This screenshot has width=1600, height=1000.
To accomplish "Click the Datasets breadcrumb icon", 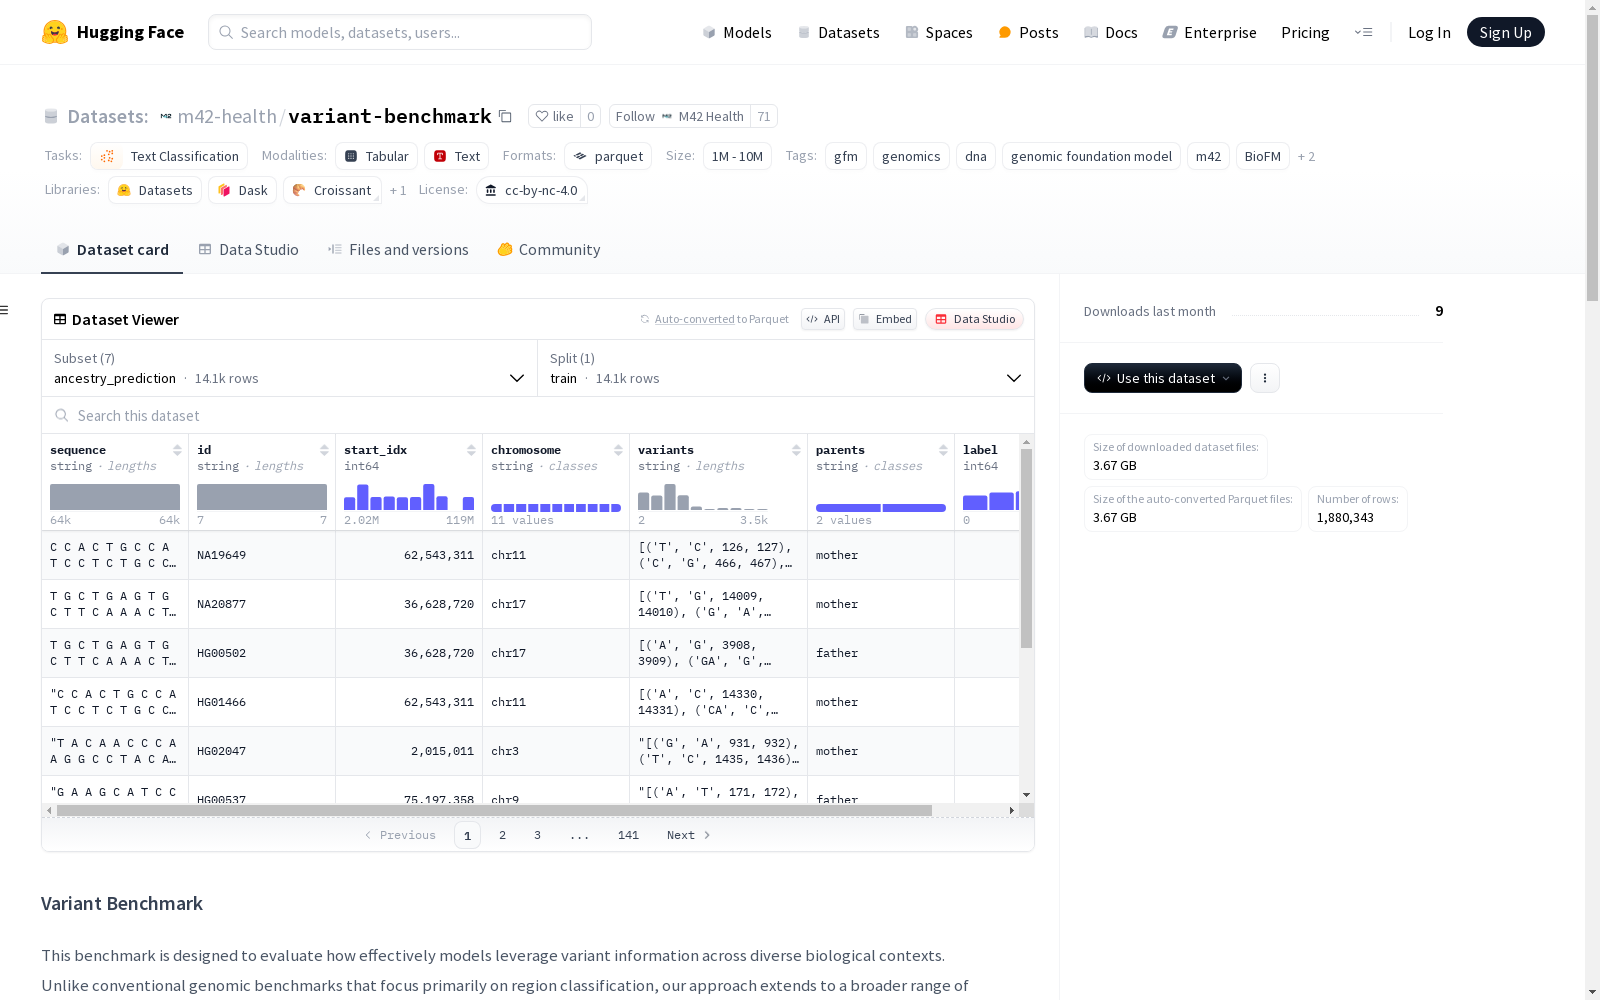I will pos(51,116).
